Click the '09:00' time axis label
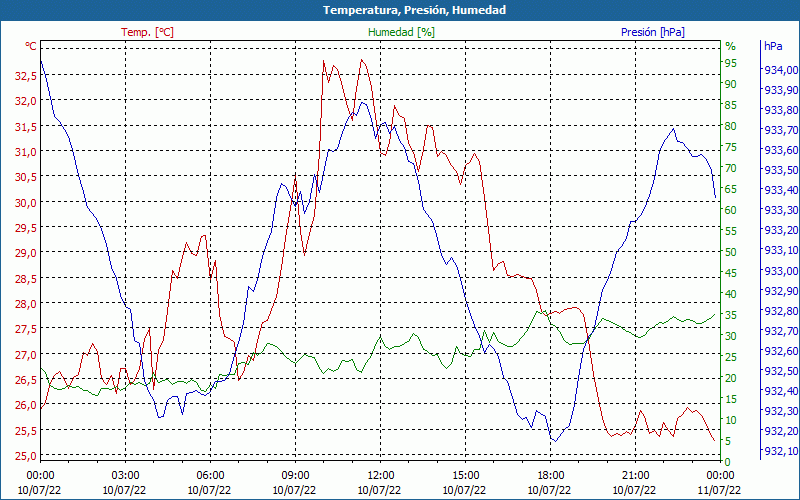This screenshot has width=800, height=500. pos(295,476)
